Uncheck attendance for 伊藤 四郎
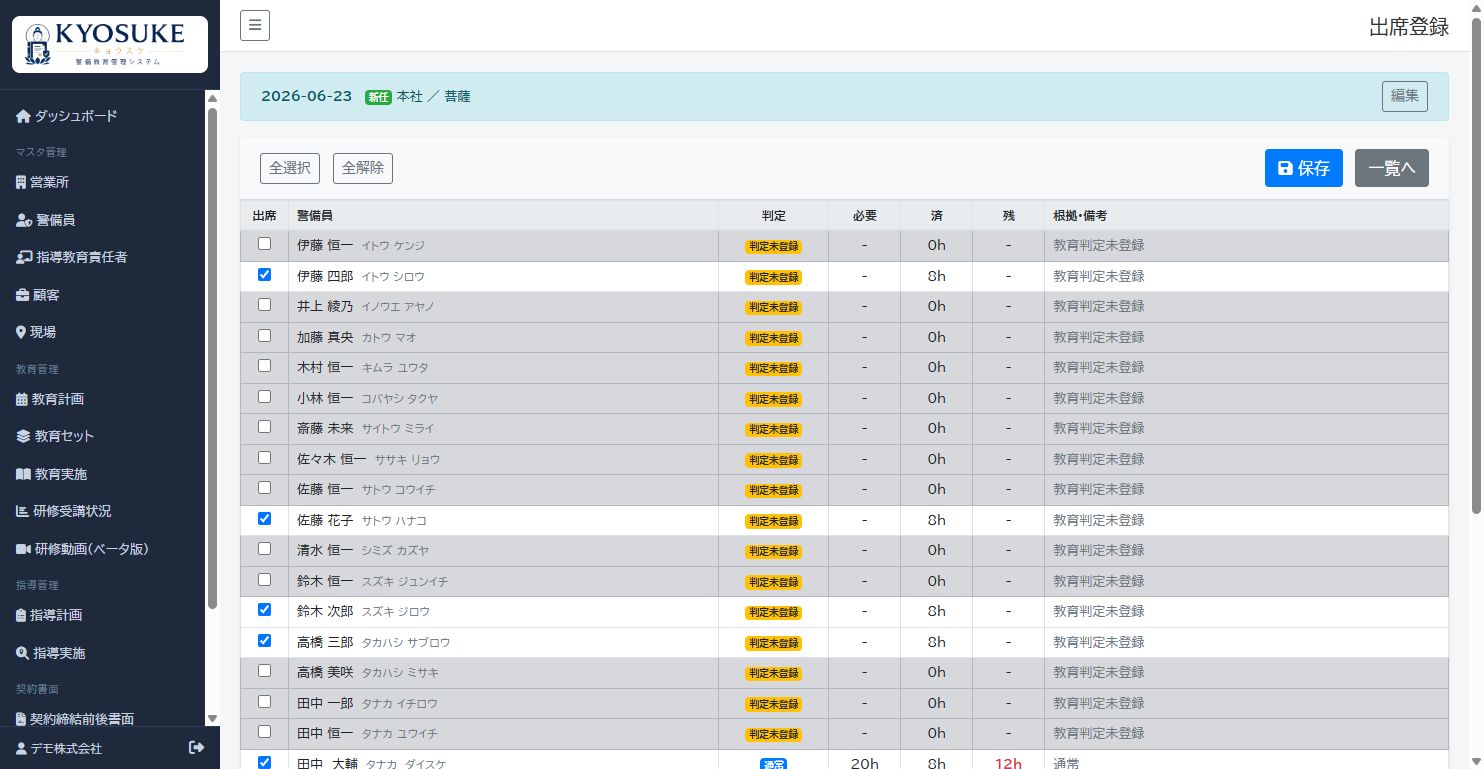 [264, 274]
